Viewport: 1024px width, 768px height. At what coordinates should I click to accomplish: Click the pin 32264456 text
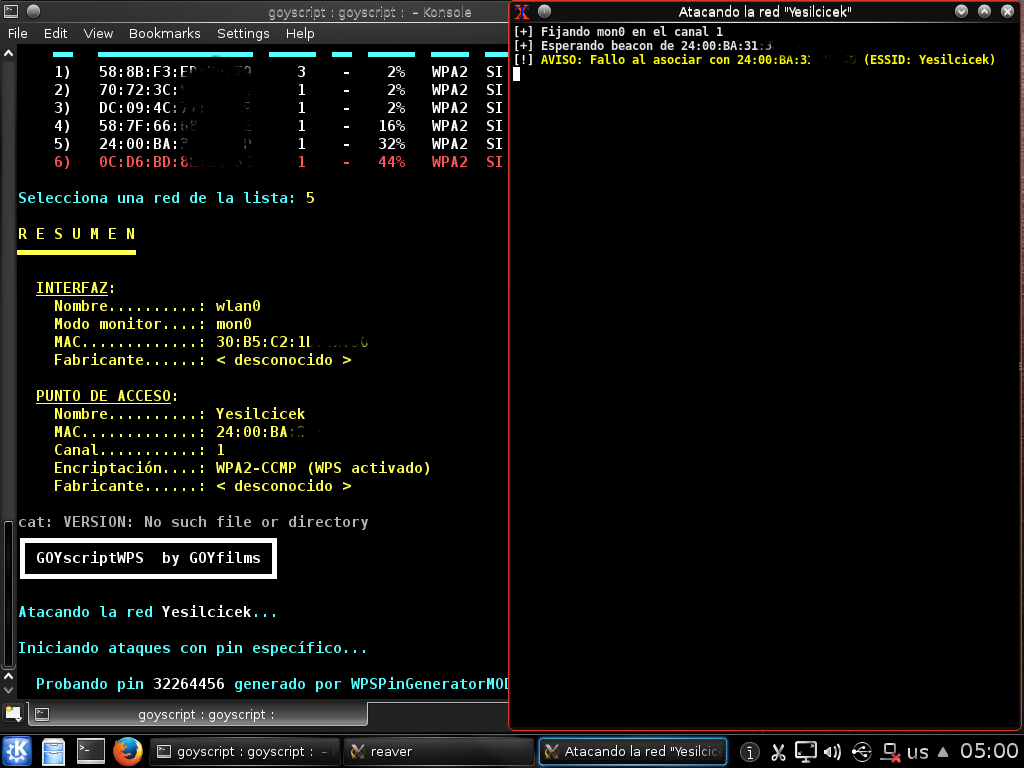pos(189,684)
